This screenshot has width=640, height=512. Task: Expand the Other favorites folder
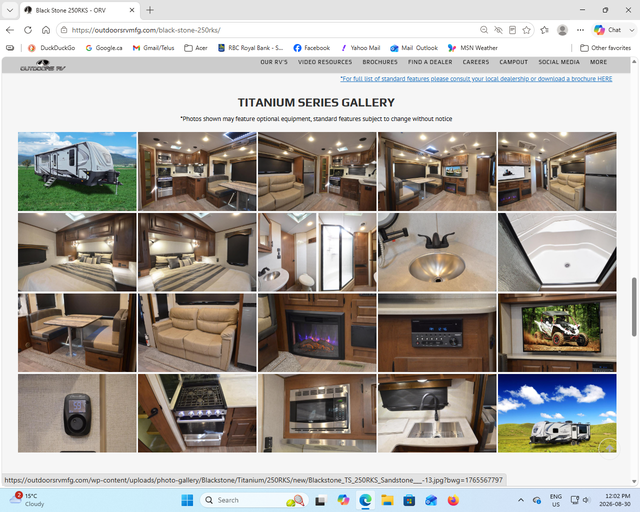coord(606,48)
